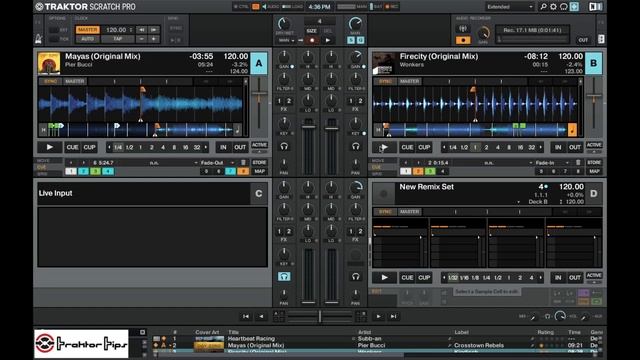Set loop OUT point on Deck B
Viewport: 640px width, 360px height.
[575, 147]
